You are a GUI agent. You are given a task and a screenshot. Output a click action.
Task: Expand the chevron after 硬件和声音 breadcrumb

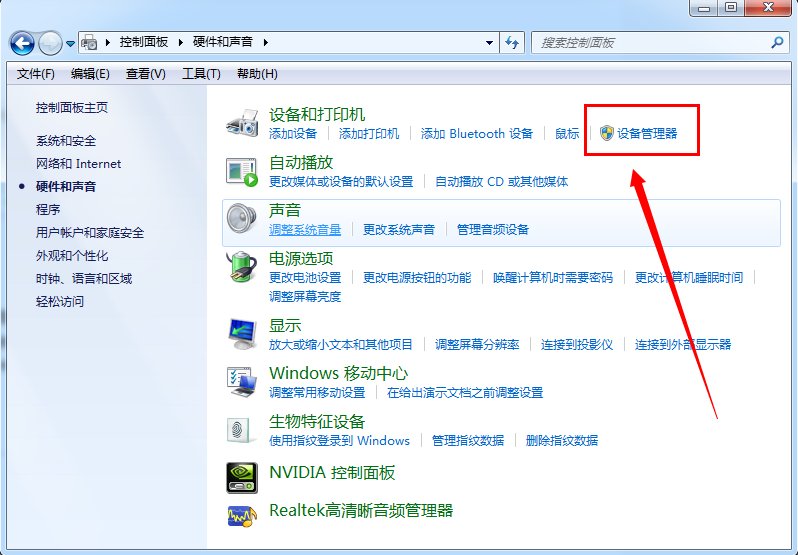pyautogui.click(x=265, y=42)
